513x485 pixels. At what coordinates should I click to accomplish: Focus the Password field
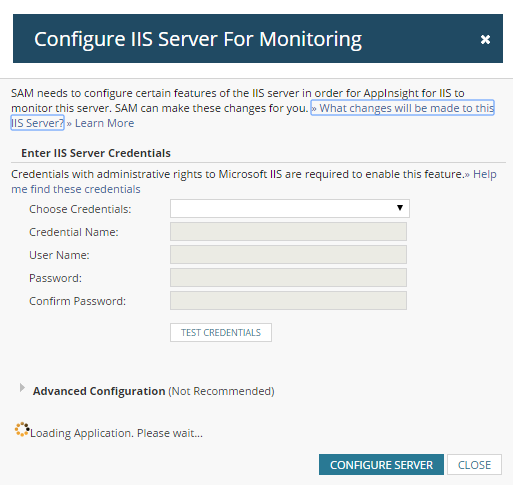[288, 278]
